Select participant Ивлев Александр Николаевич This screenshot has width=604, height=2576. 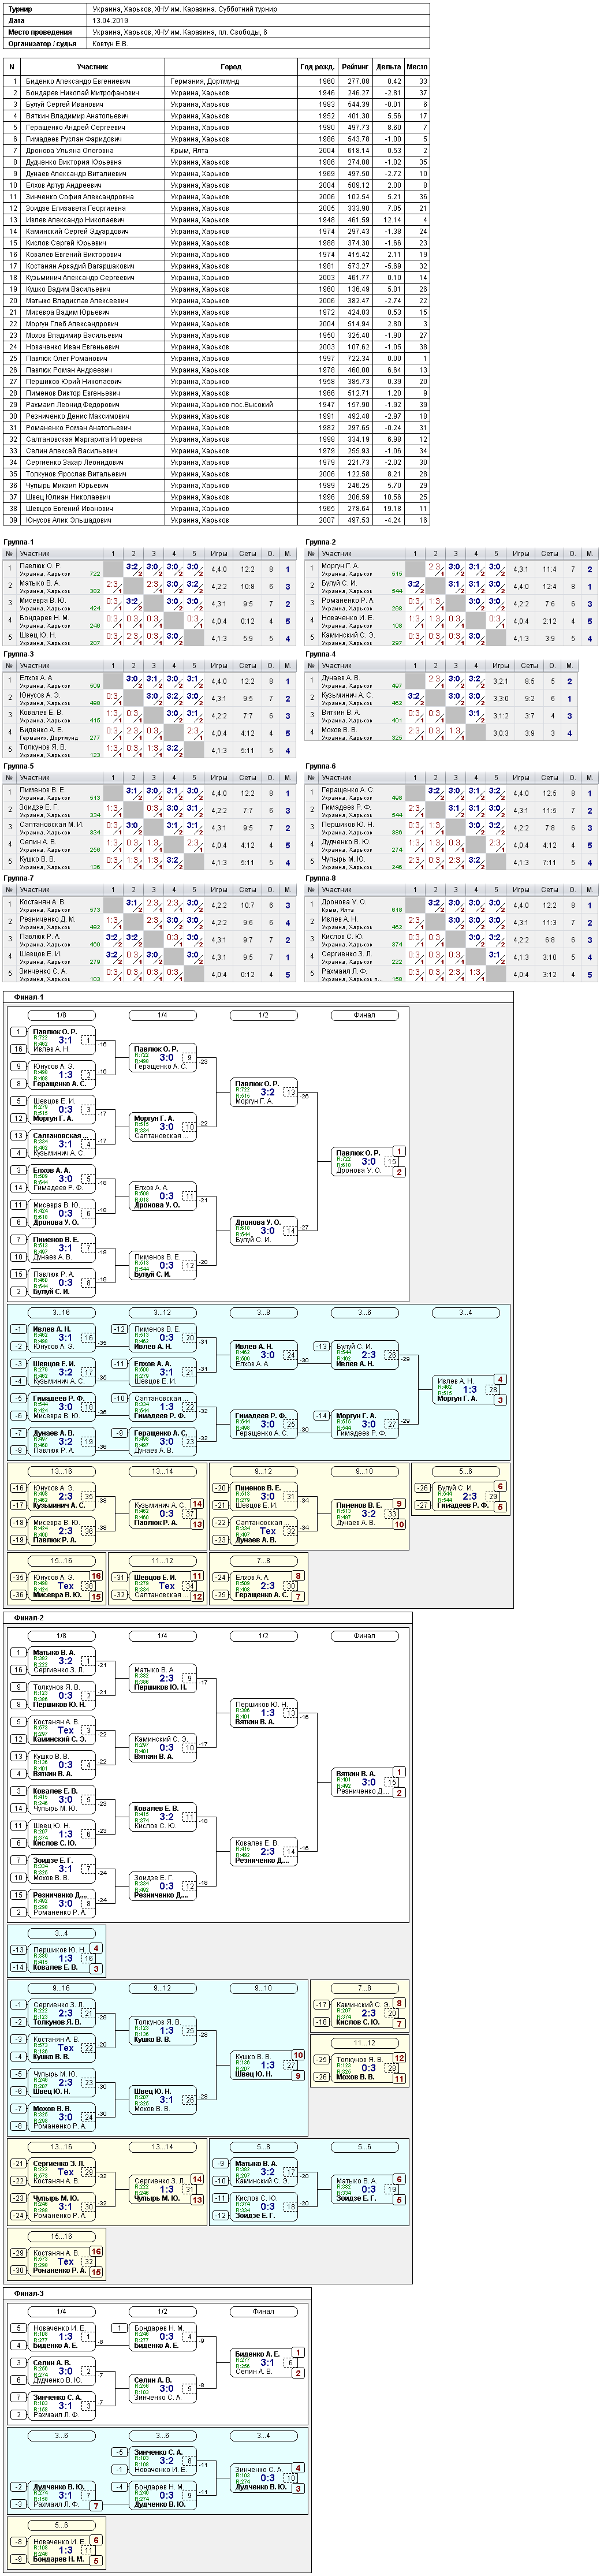(75, 220)
